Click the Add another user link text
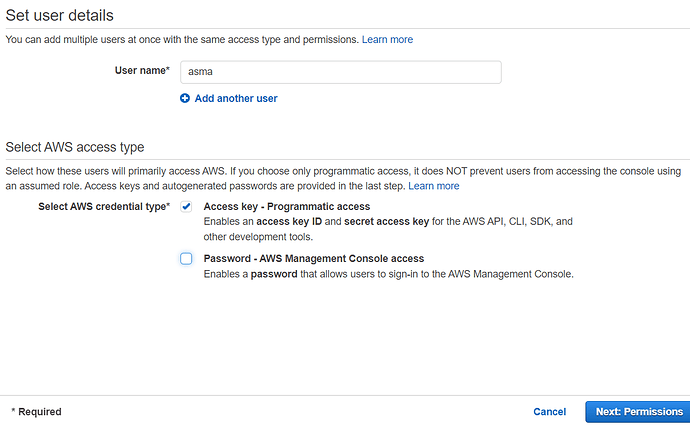 click(236, 98)
